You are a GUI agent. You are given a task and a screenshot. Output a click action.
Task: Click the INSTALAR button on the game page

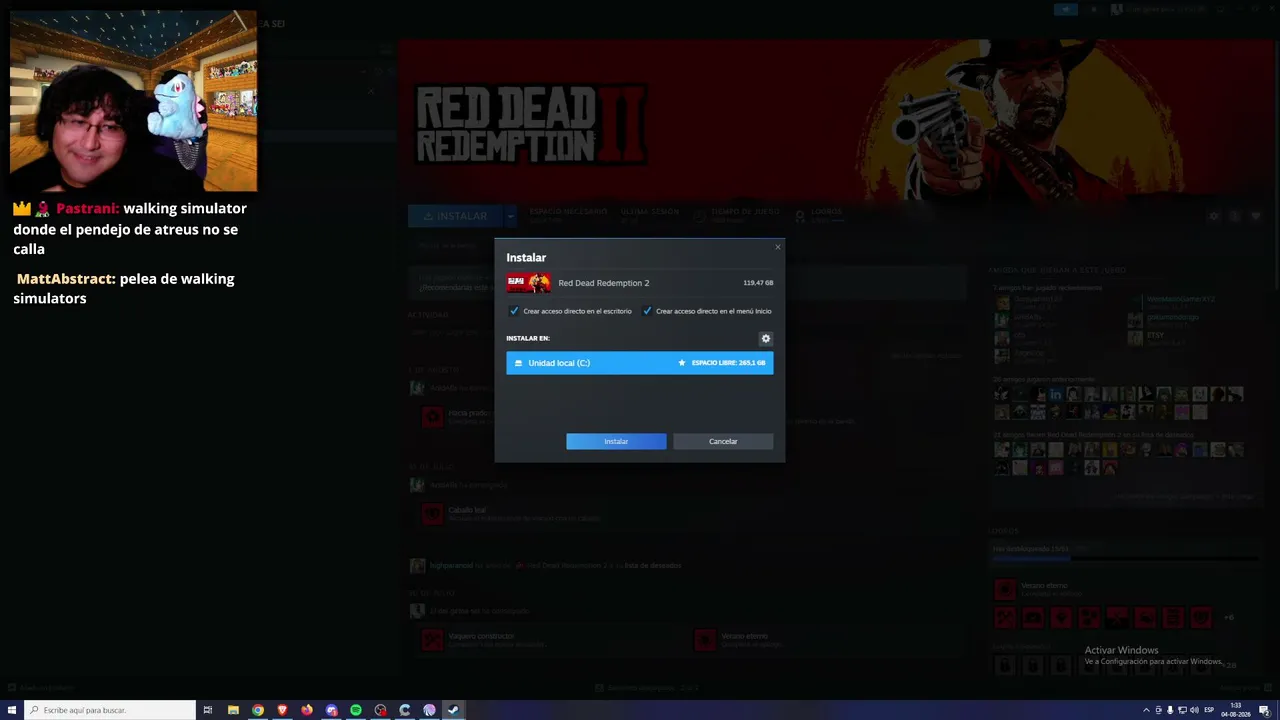pyautogui.click(x=455, y=216)
